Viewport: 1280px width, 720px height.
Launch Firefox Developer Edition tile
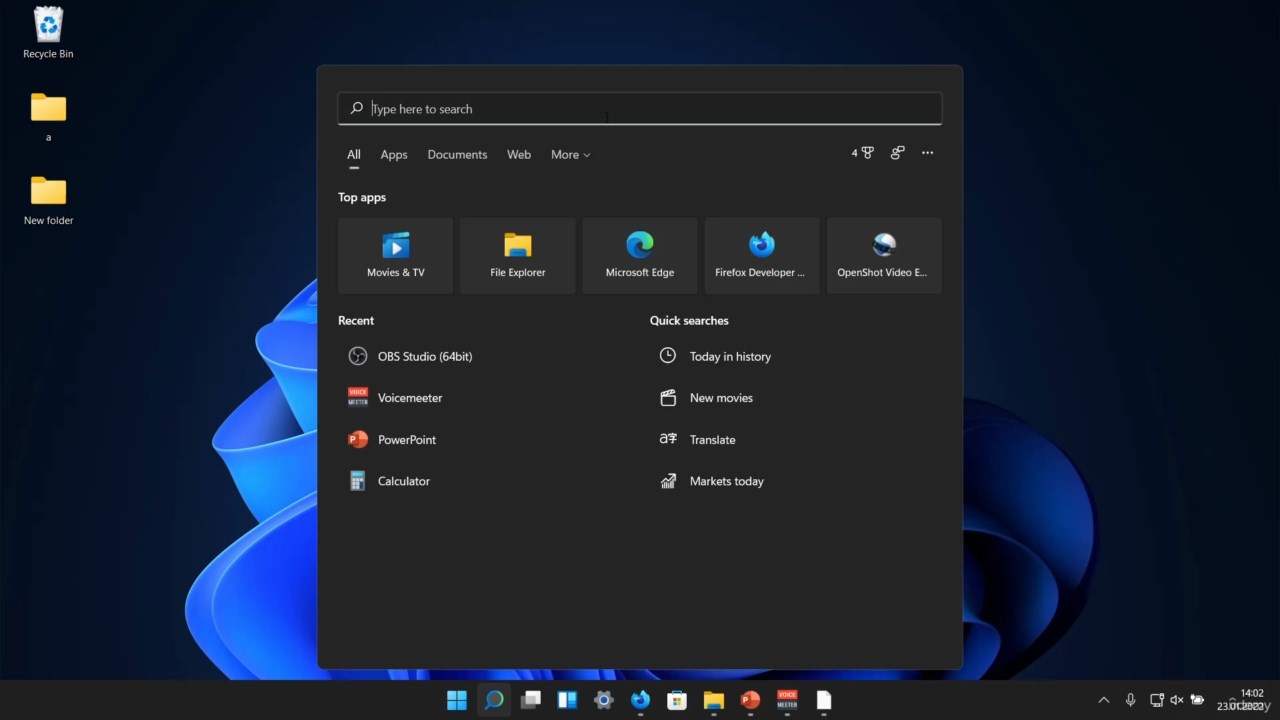click(x=761, y=255)
